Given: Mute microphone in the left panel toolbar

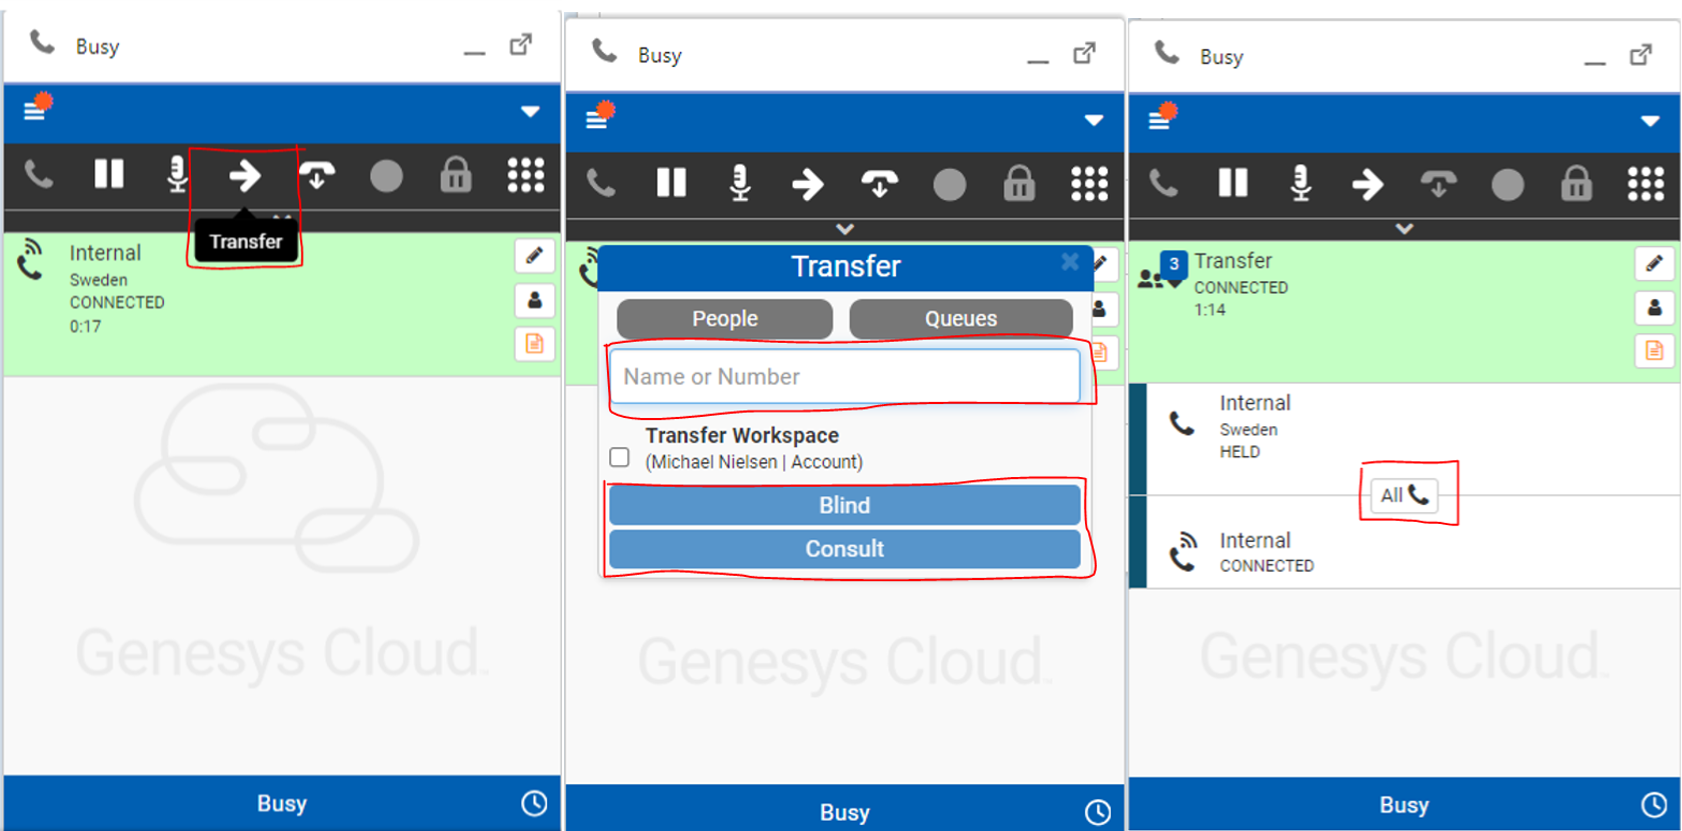Looking at the screenshot, I should click(177, 175).
